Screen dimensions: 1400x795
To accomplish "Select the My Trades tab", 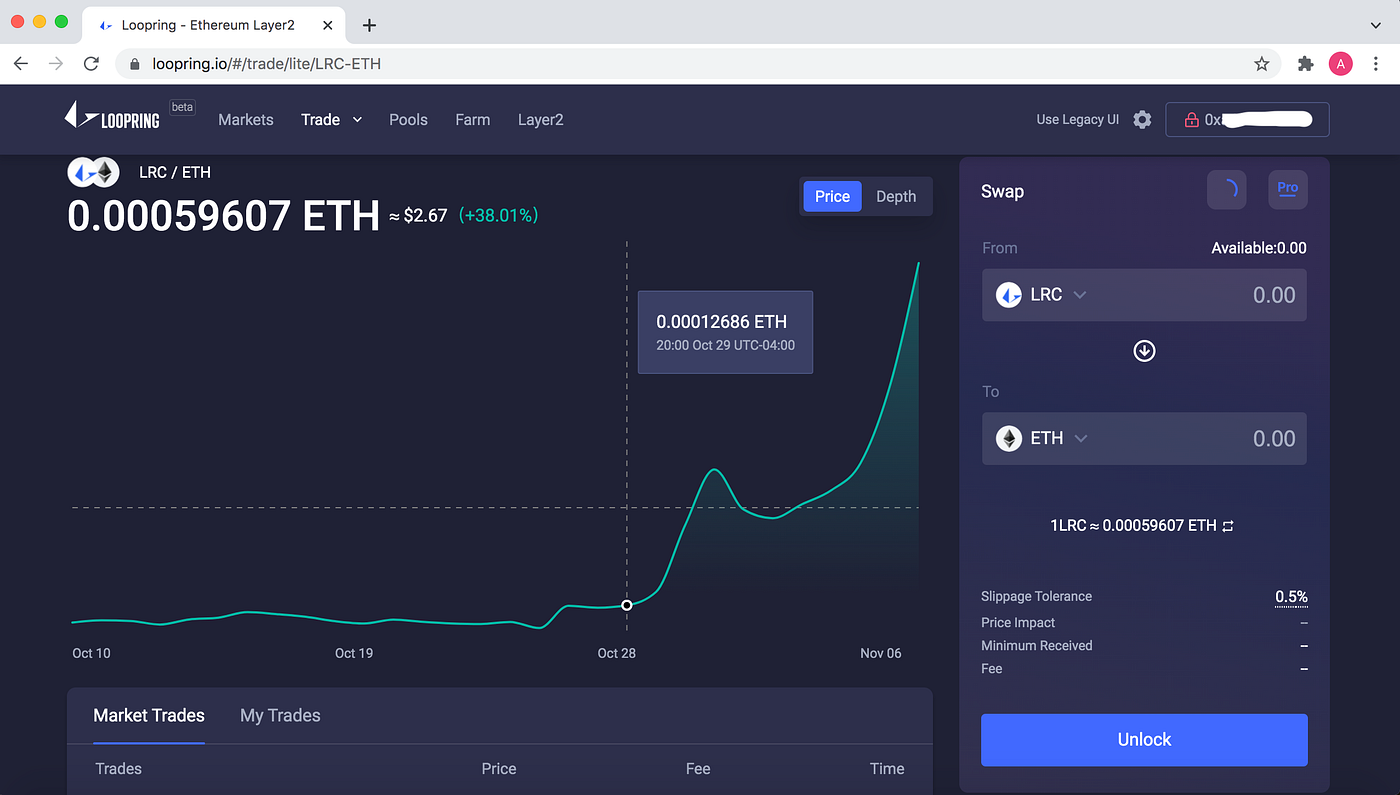I will click(x=280, y=716).
